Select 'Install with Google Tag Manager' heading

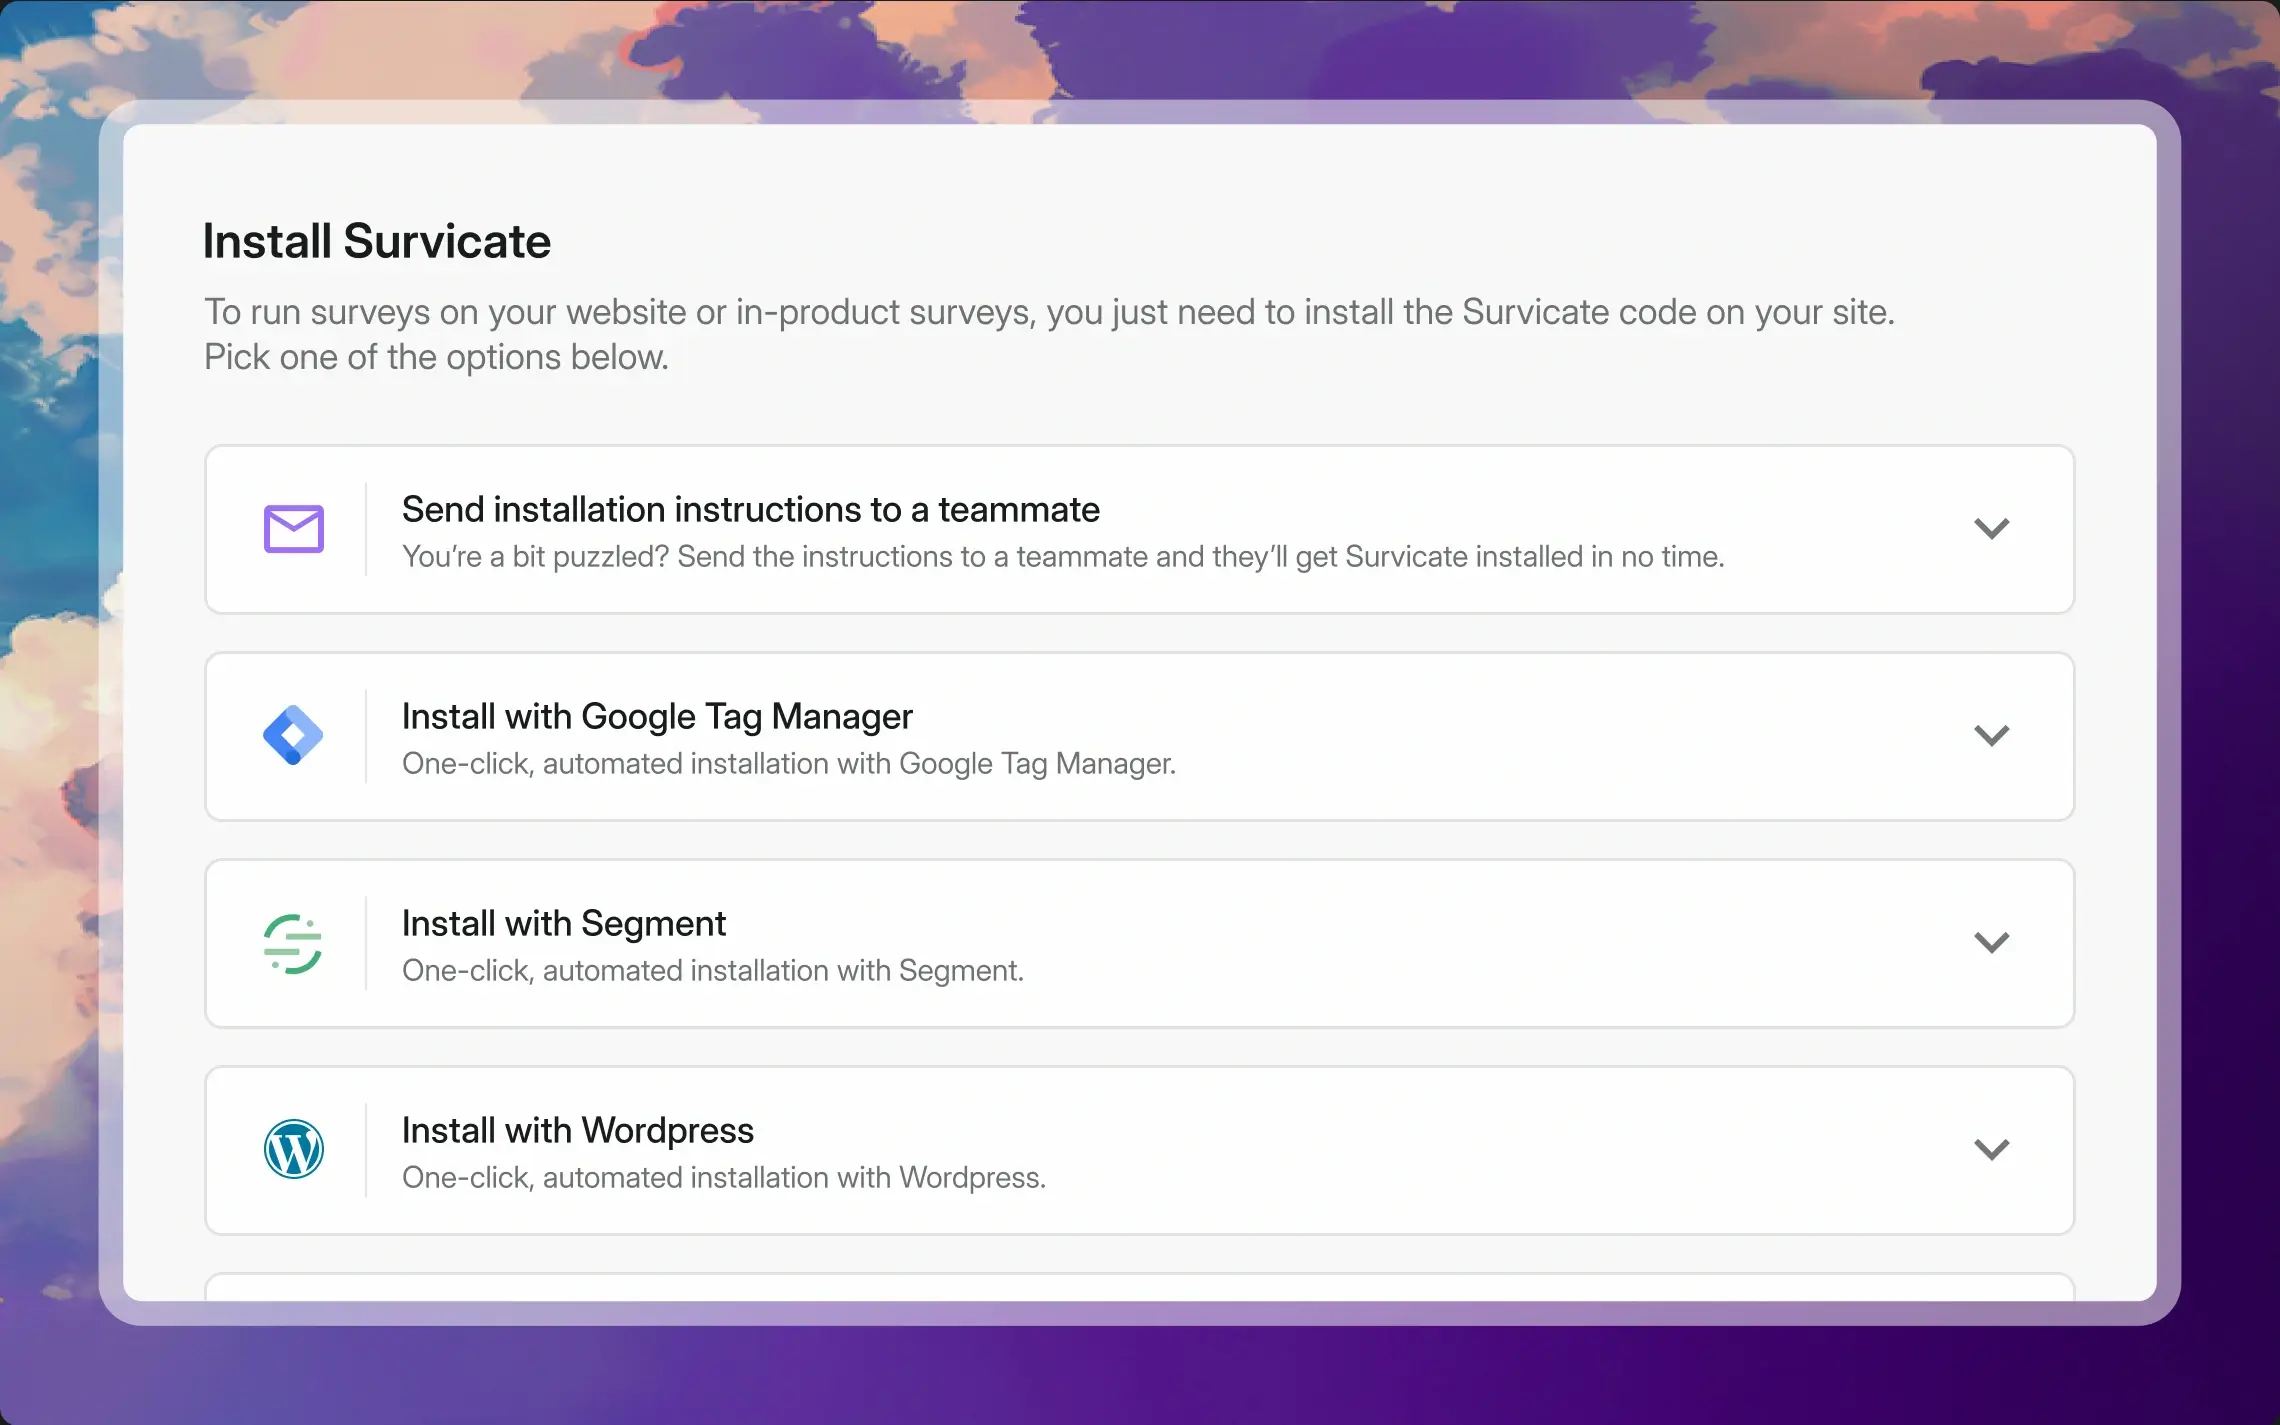pos(657,717)
